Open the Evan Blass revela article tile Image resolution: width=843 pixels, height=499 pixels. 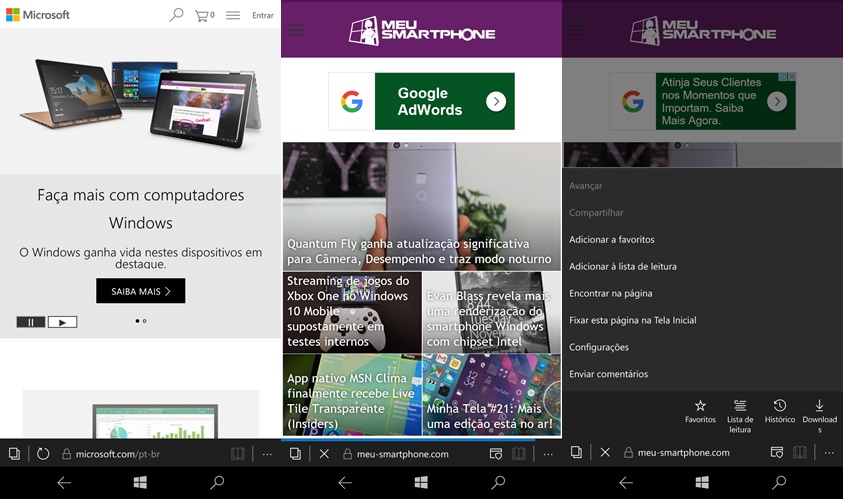pos(491,312)
